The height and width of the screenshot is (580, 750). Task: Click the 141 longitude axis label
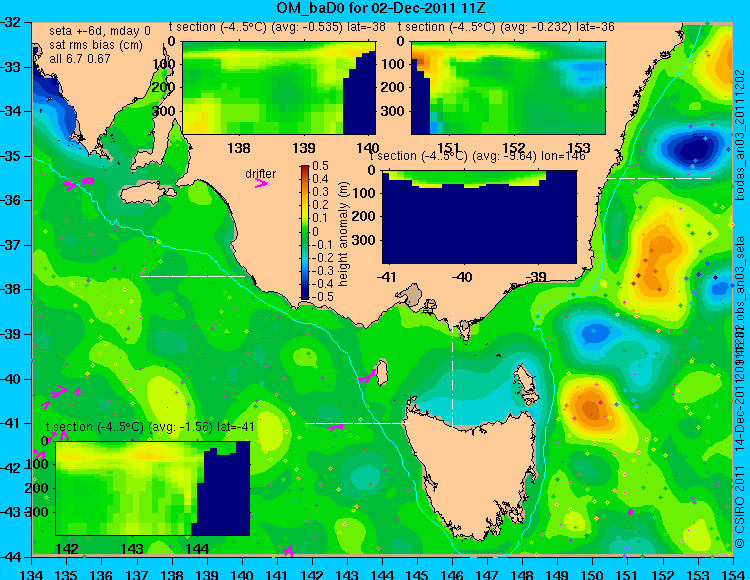coord(277,574)
